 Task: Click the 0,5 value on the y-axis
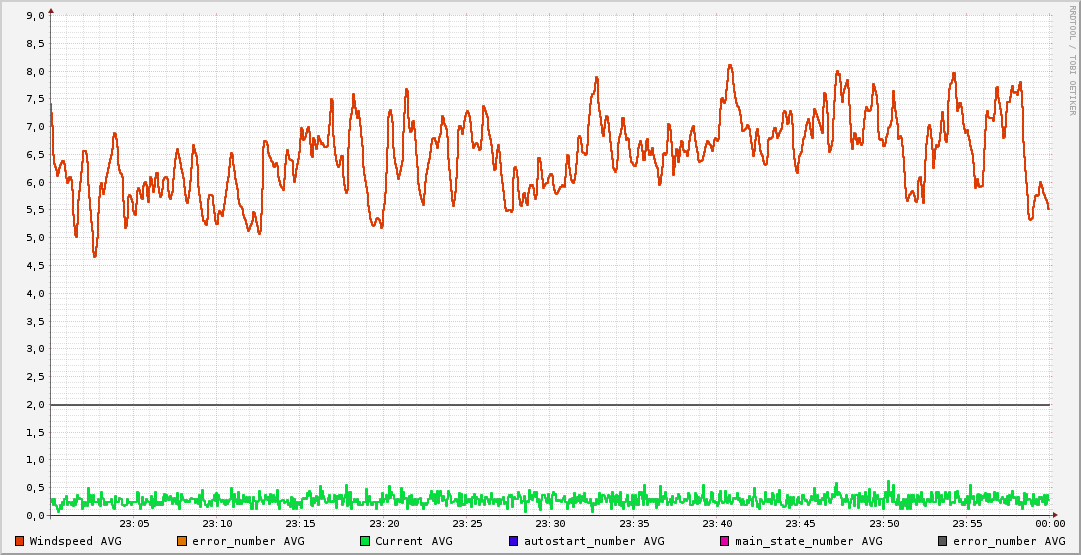(35, 488)
